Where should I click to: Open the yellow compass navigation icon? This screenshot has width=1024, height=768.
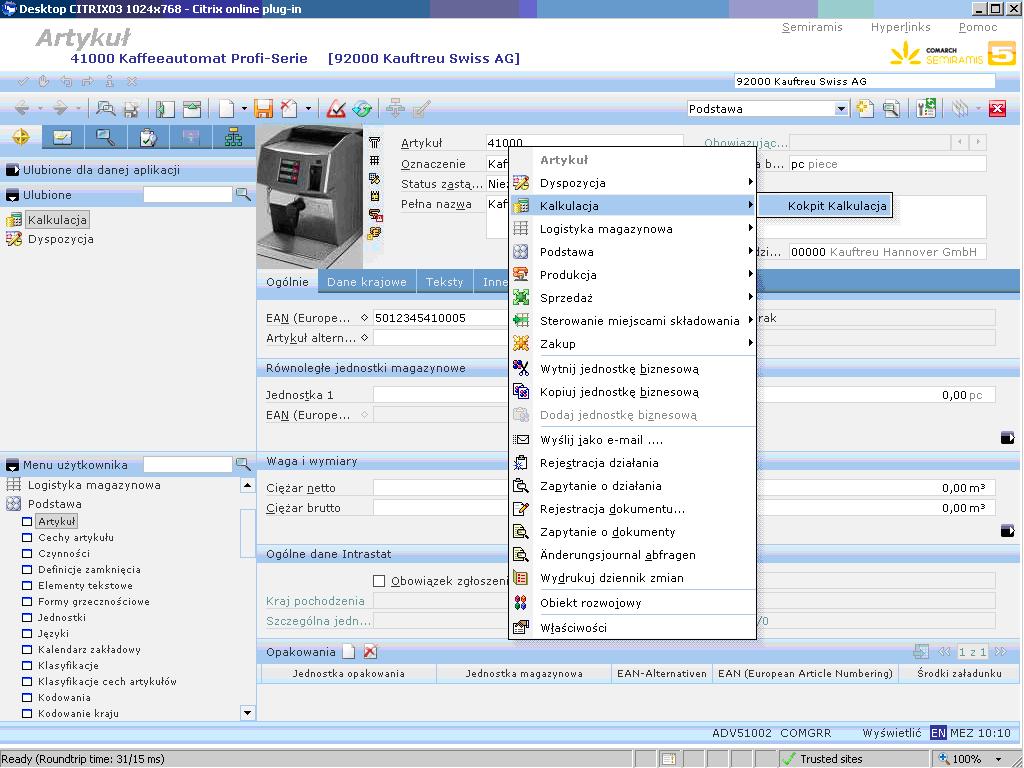(x=21, y=137)
